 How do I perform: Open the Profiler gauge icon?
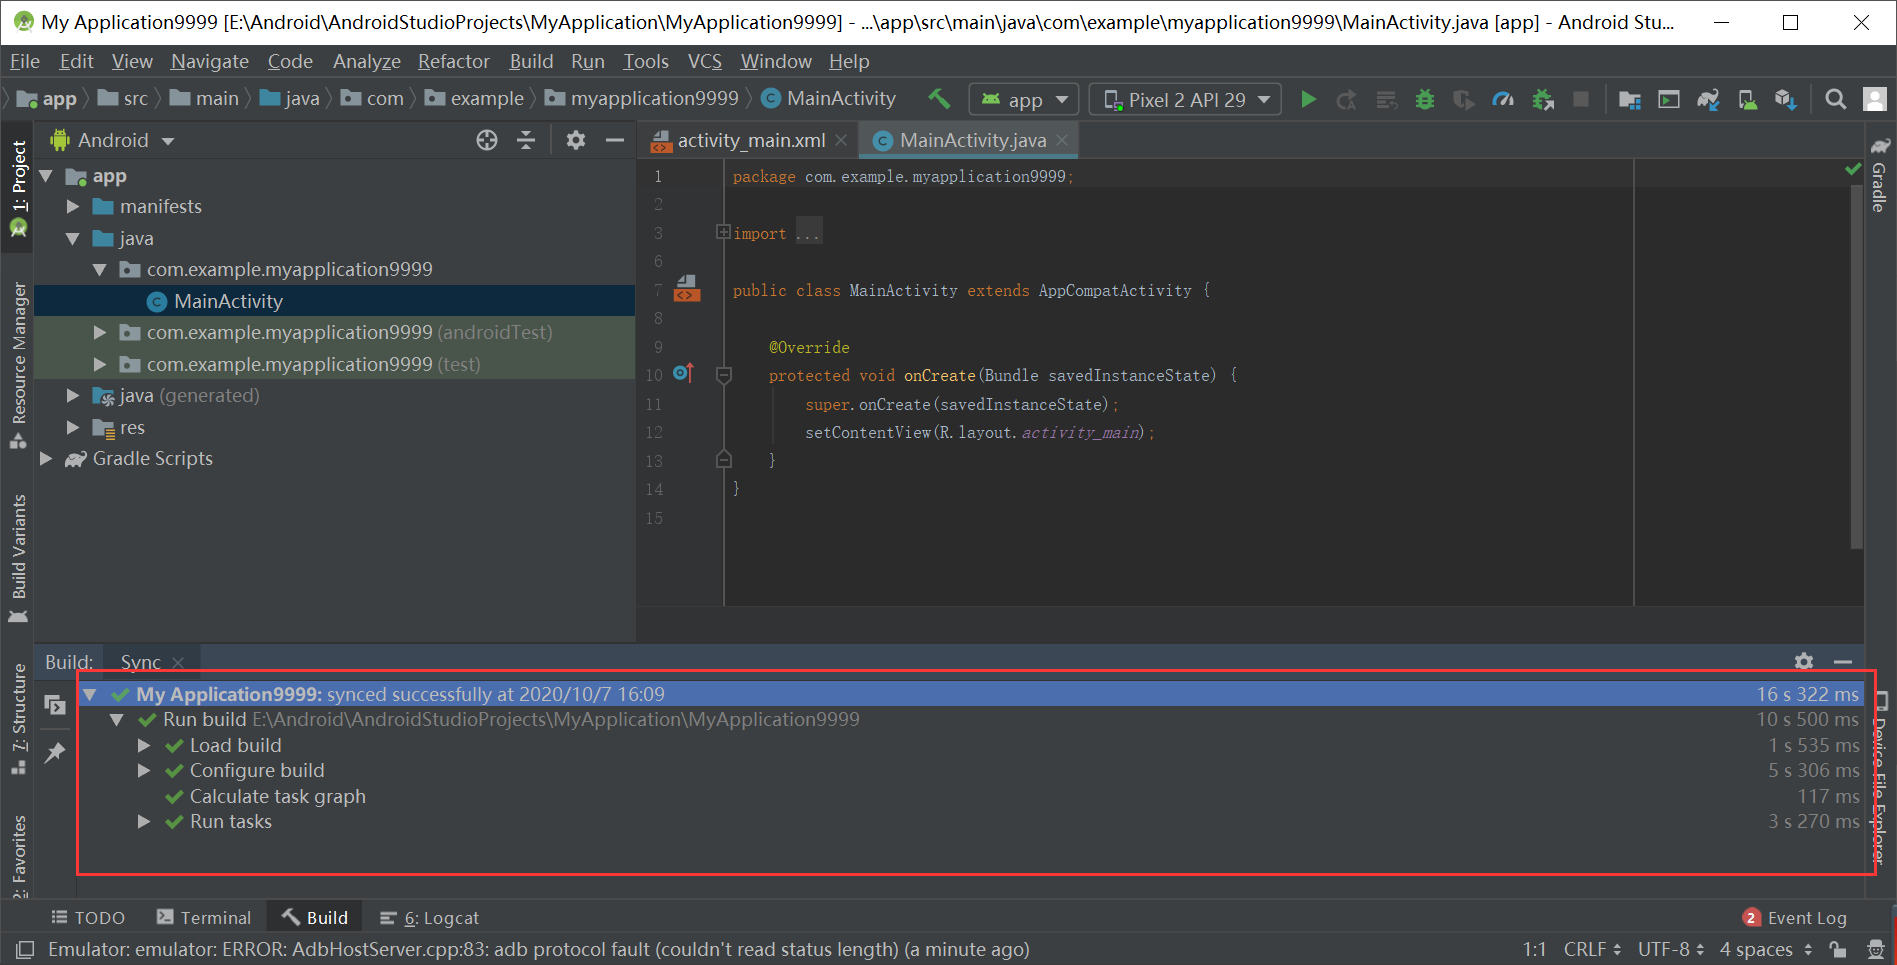tap(1503, 99)
